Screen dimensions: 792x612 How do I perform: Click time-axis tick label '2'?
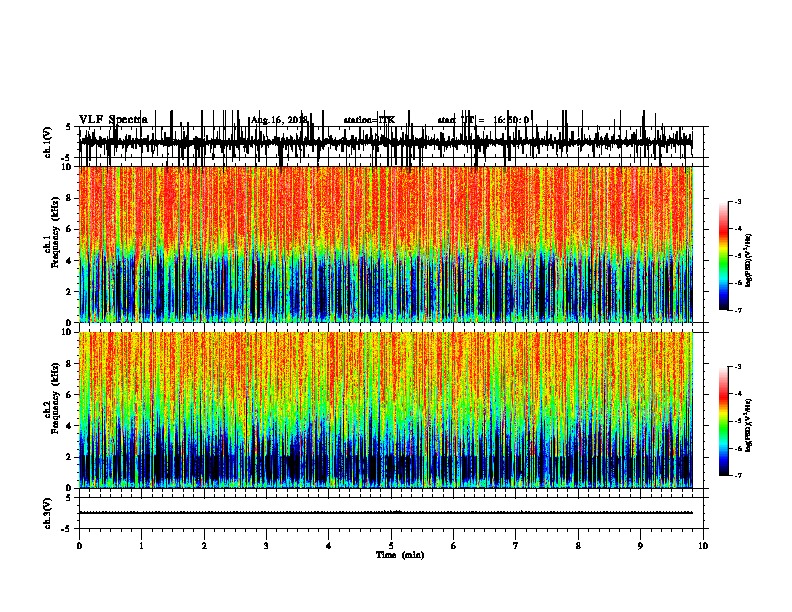204,546
